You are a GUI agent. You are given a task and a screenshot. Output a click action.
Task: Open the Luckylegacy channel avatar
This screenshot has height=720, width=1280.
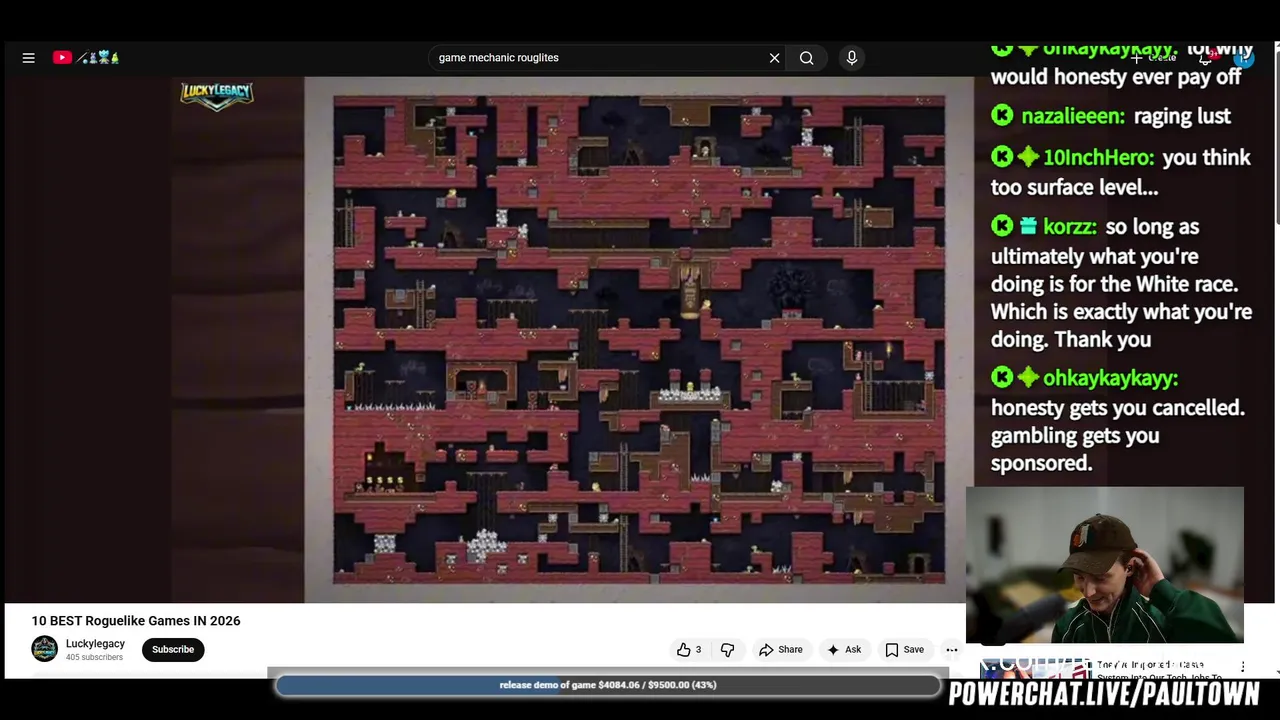45,649
